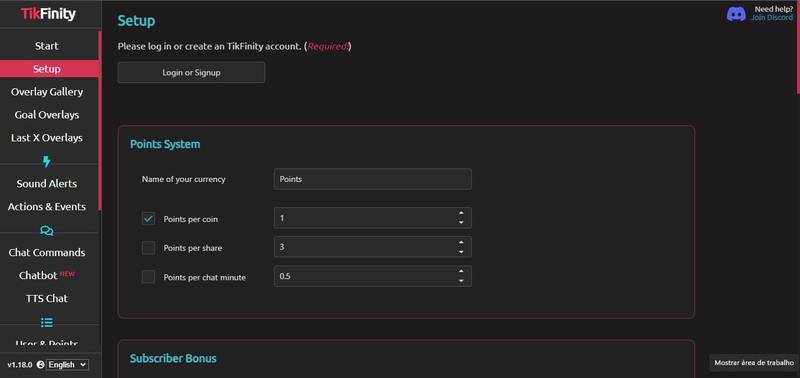The width and height of the screenshot is (800, 378).
Task: Click the Points per chat minute value field
Action: point(372,276)
